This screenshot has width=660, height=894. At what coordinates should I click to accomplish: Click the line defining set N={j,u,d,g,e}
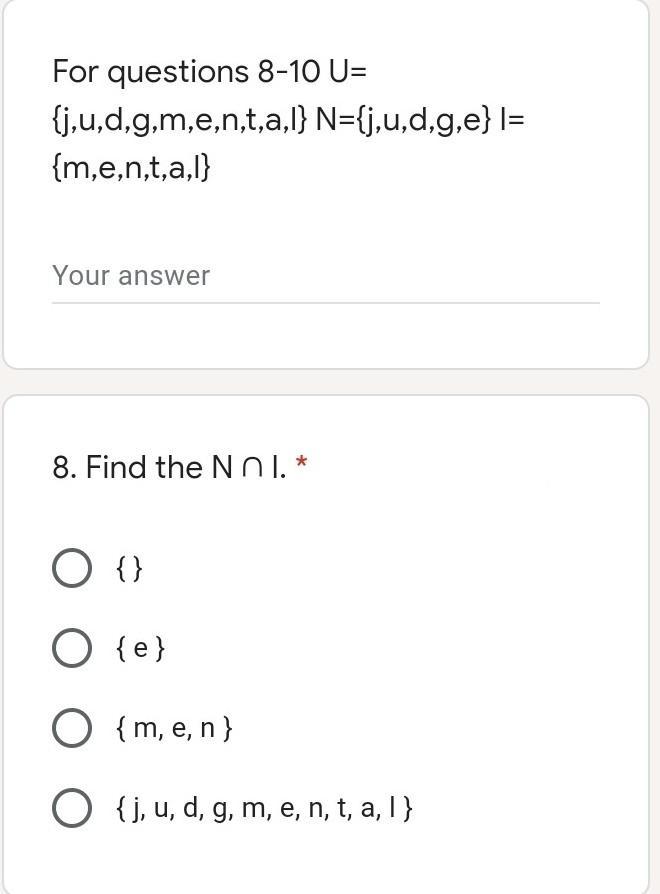[405, 120]
